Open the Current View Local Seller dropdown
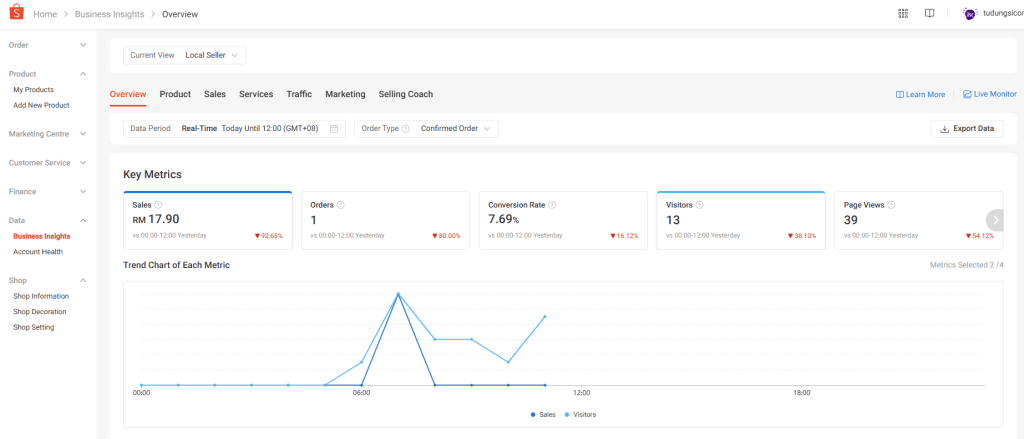The height and width of the screenshot is (439, 1024). click(x=185, y=56)
